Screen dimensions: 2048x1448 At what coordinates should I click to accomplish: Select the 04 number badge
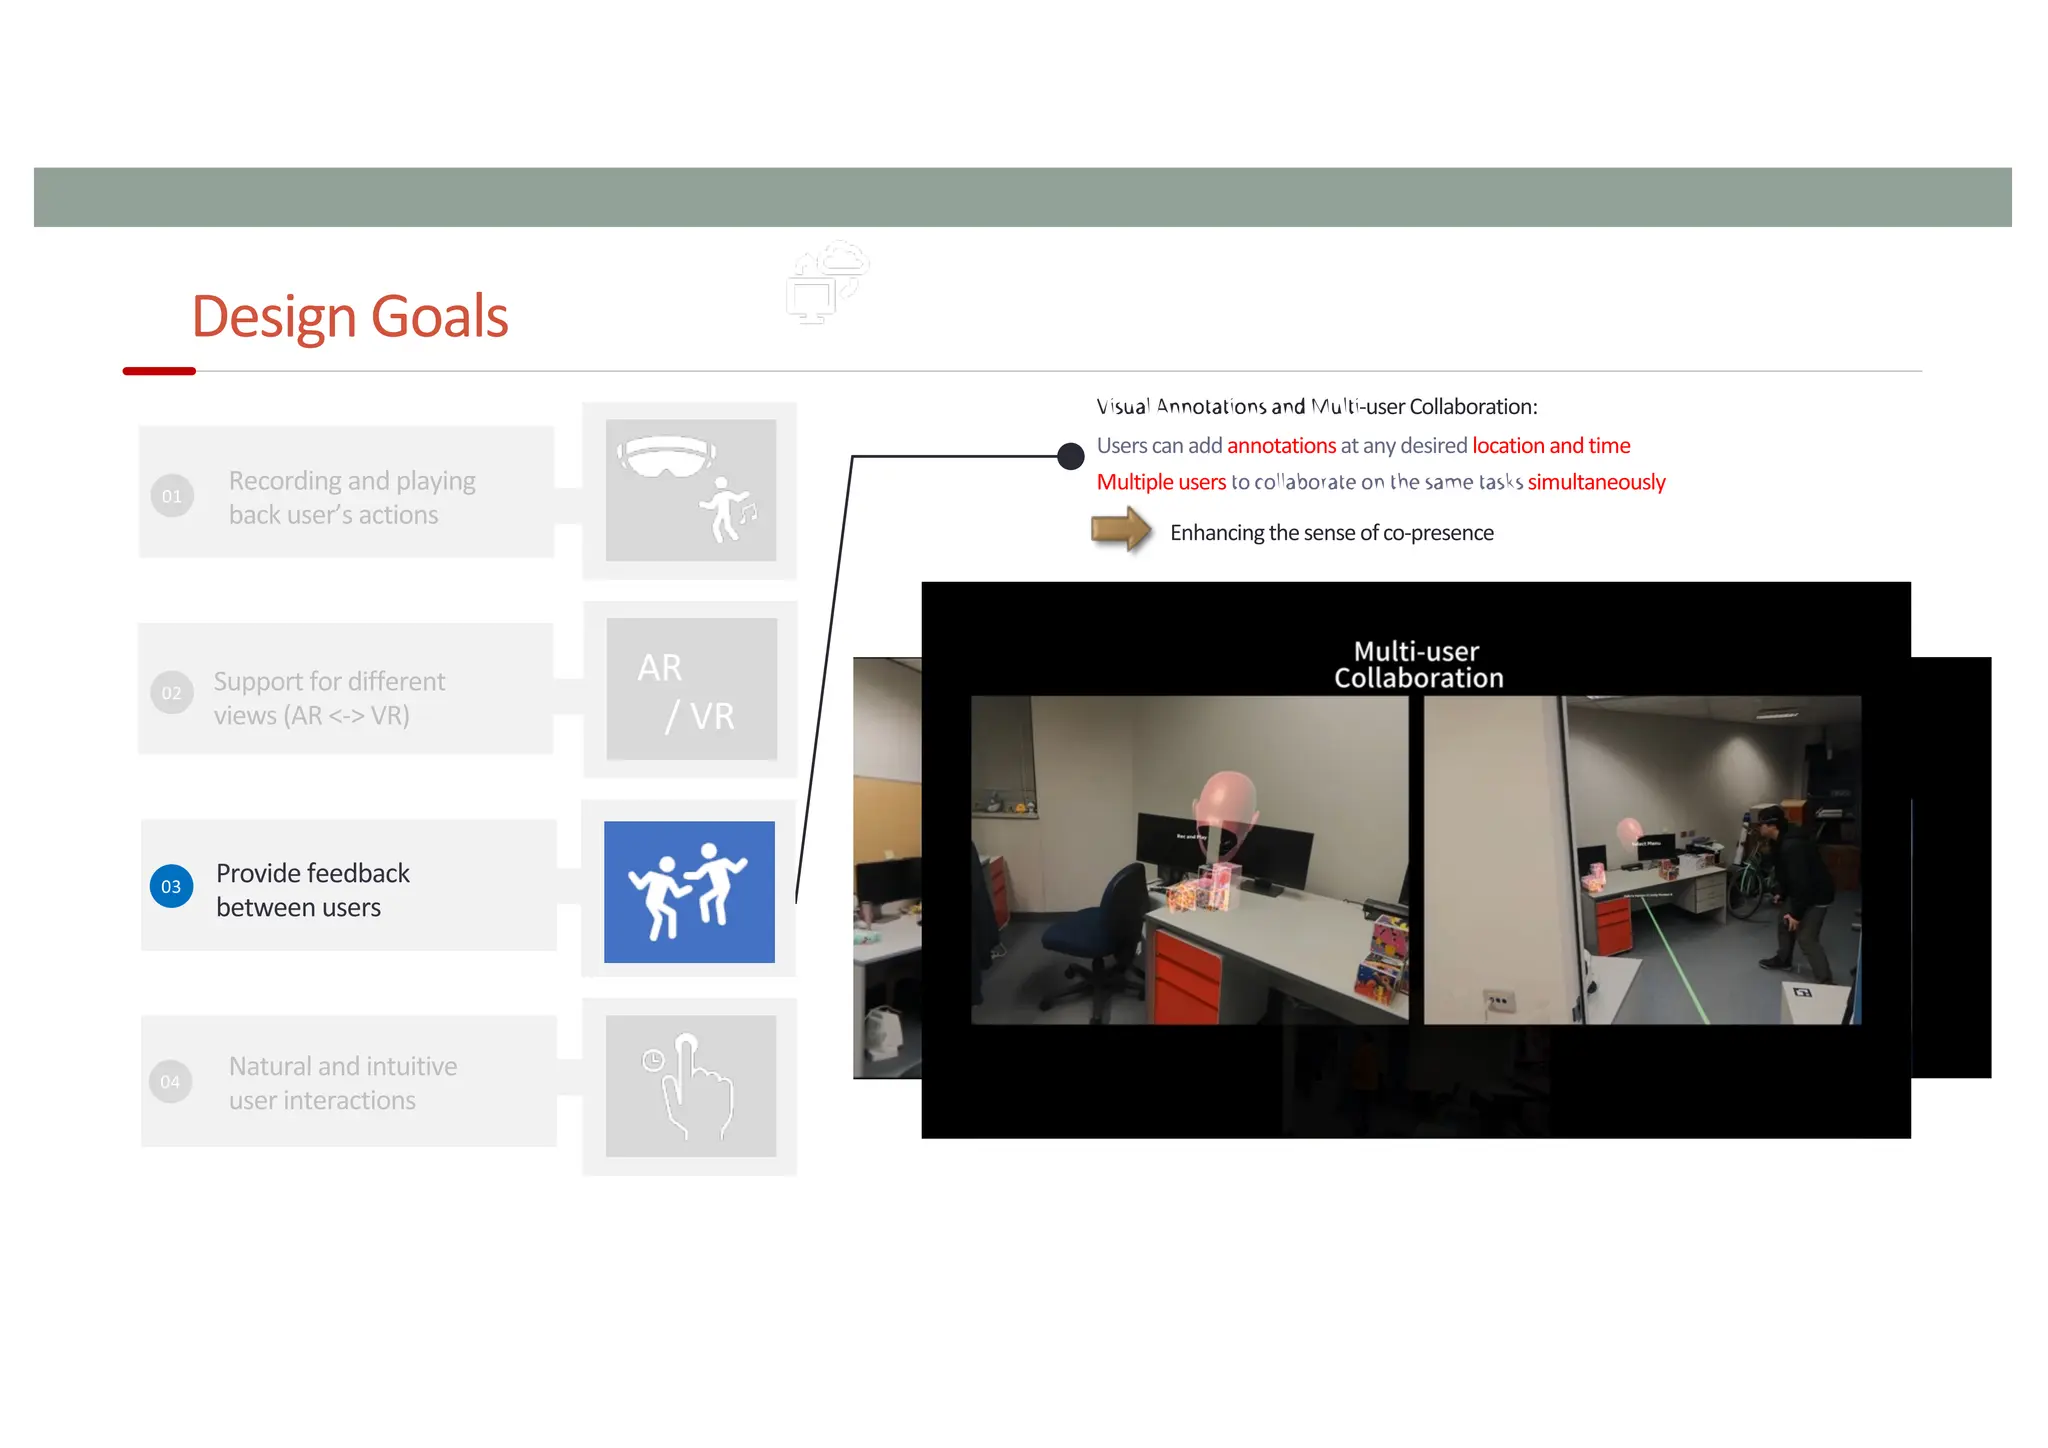pos(171,1082)
